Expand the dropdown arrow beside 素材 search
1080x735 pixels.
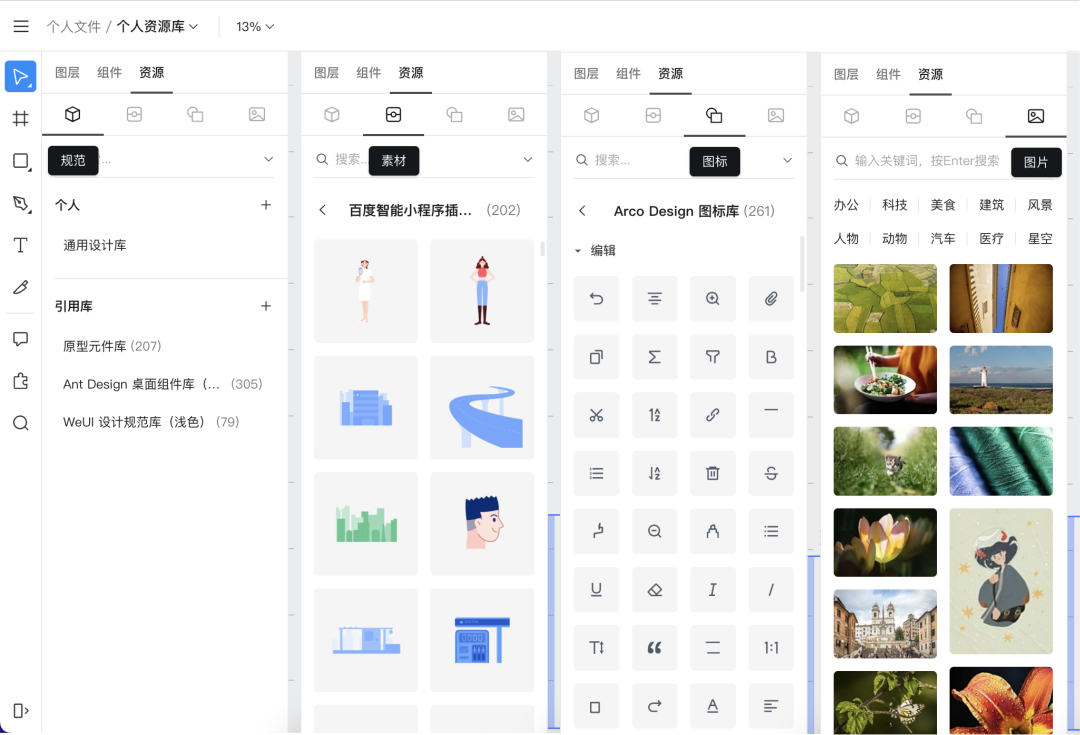[x=528, y=159]
